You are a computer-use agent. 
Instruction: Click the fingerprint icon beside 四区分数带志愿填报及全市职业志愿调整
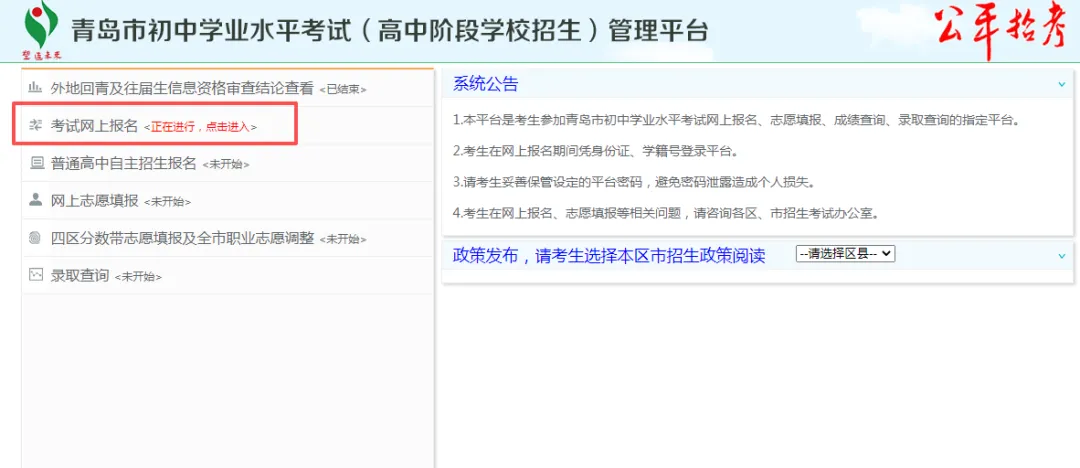(x=35, y=238)
